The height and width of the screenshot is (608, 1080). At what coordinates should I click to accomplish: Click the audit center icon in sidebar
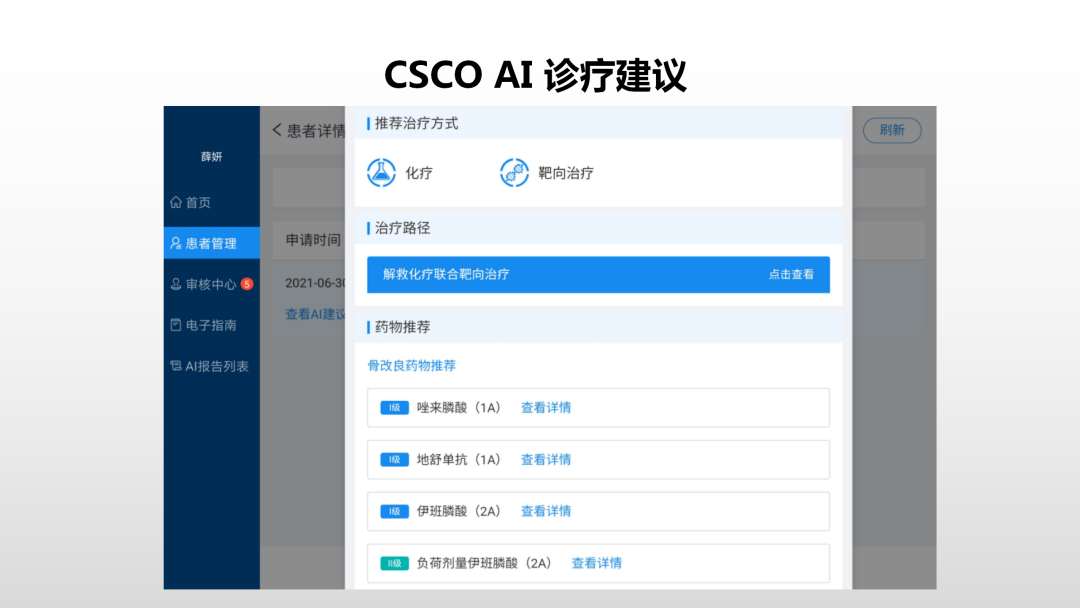point(176,284)
